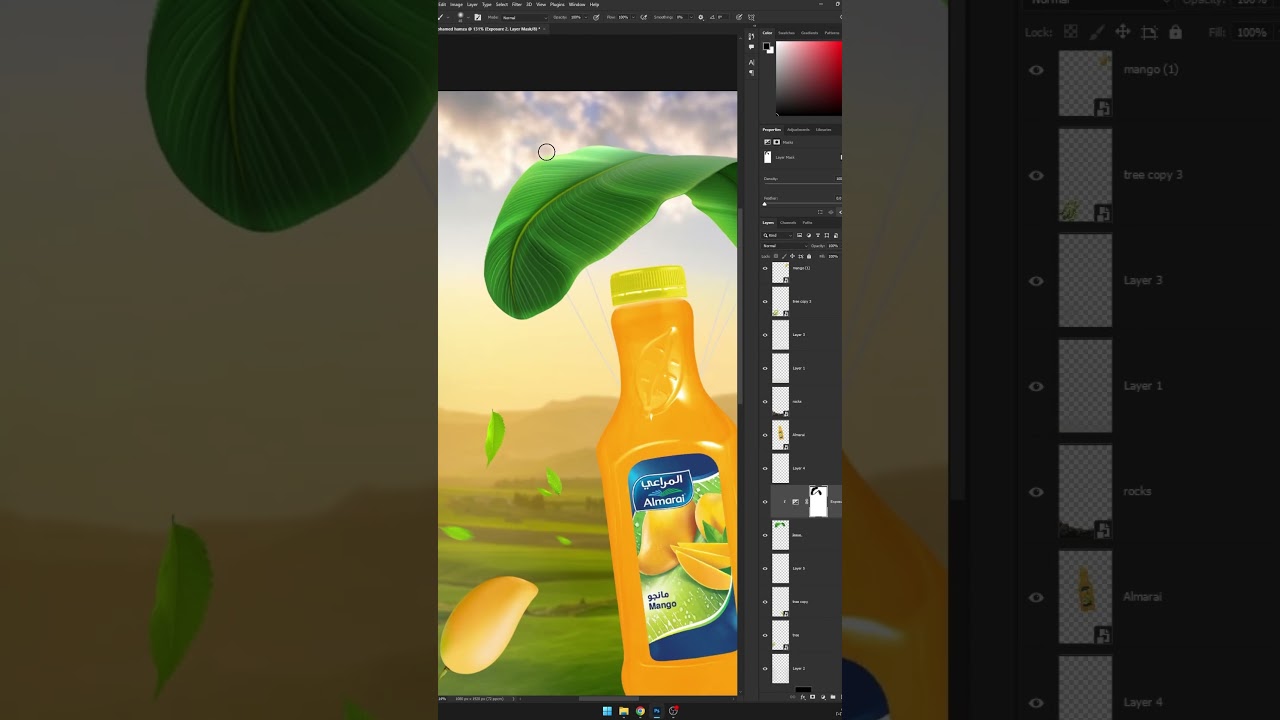
Task: Lock all padlock icon
Action: pyautogui.click(x=809, y=256)
